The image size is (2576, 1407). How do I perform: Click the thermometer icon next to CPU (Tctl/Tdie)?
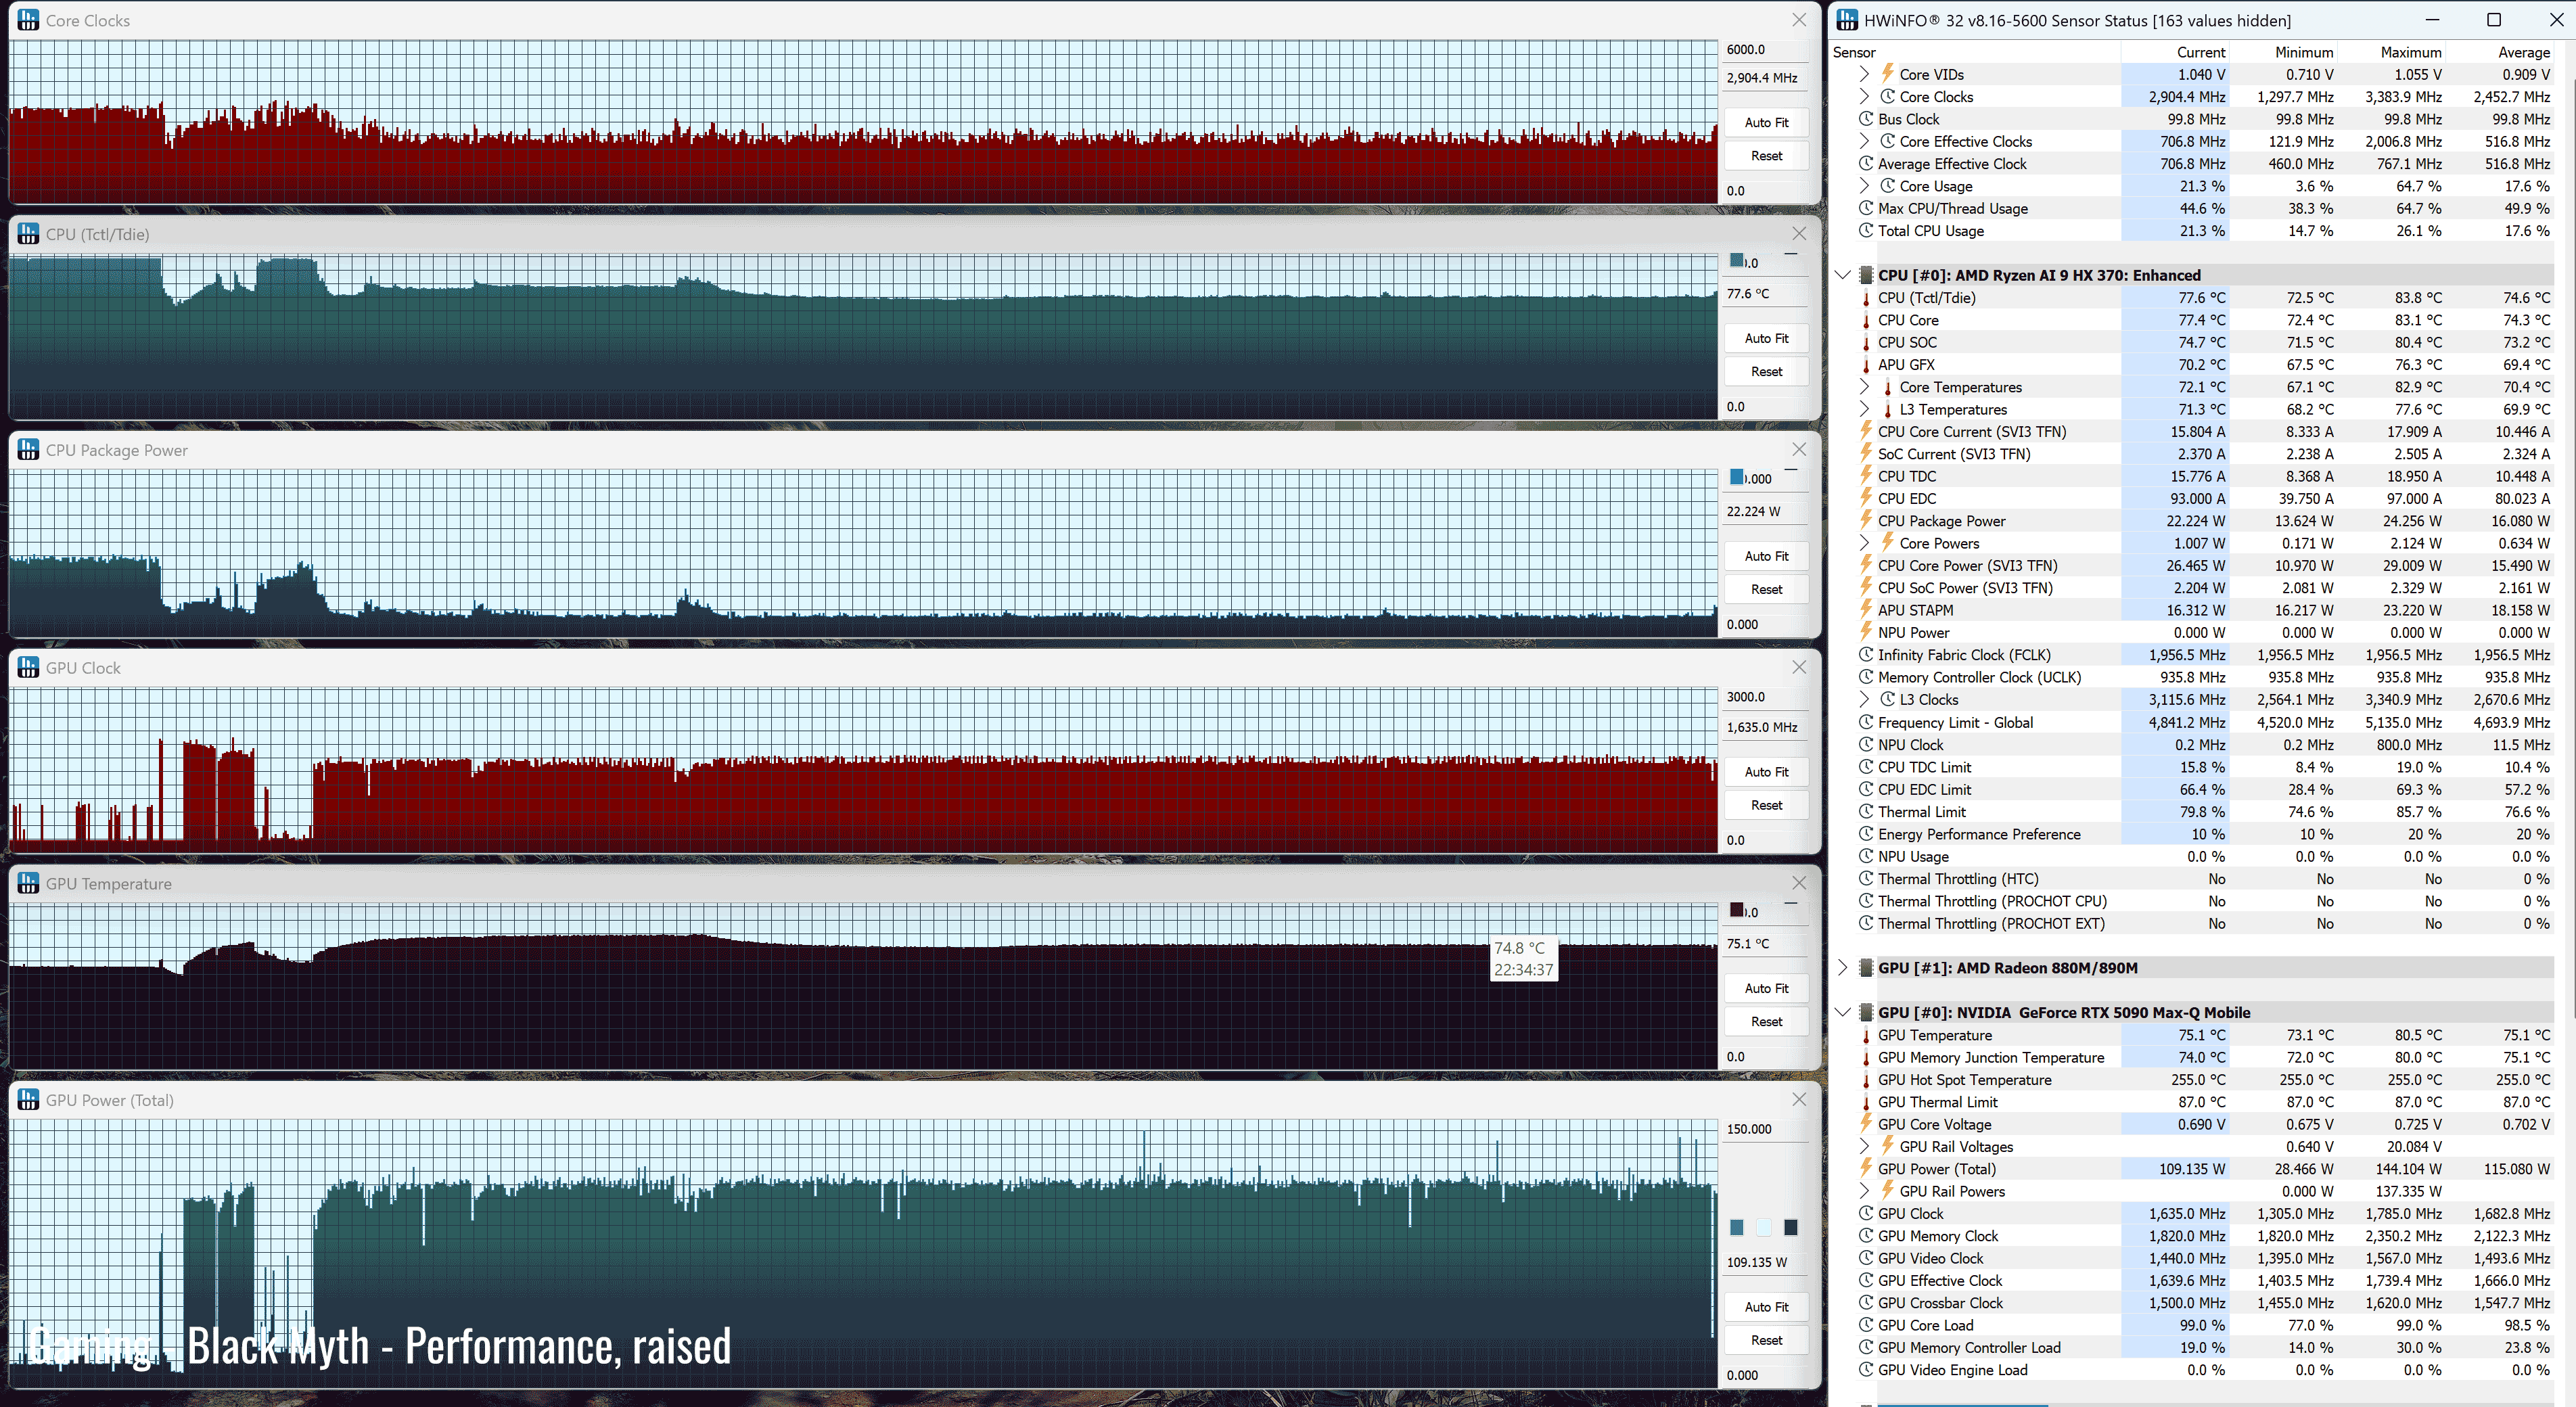(1866, 298)
